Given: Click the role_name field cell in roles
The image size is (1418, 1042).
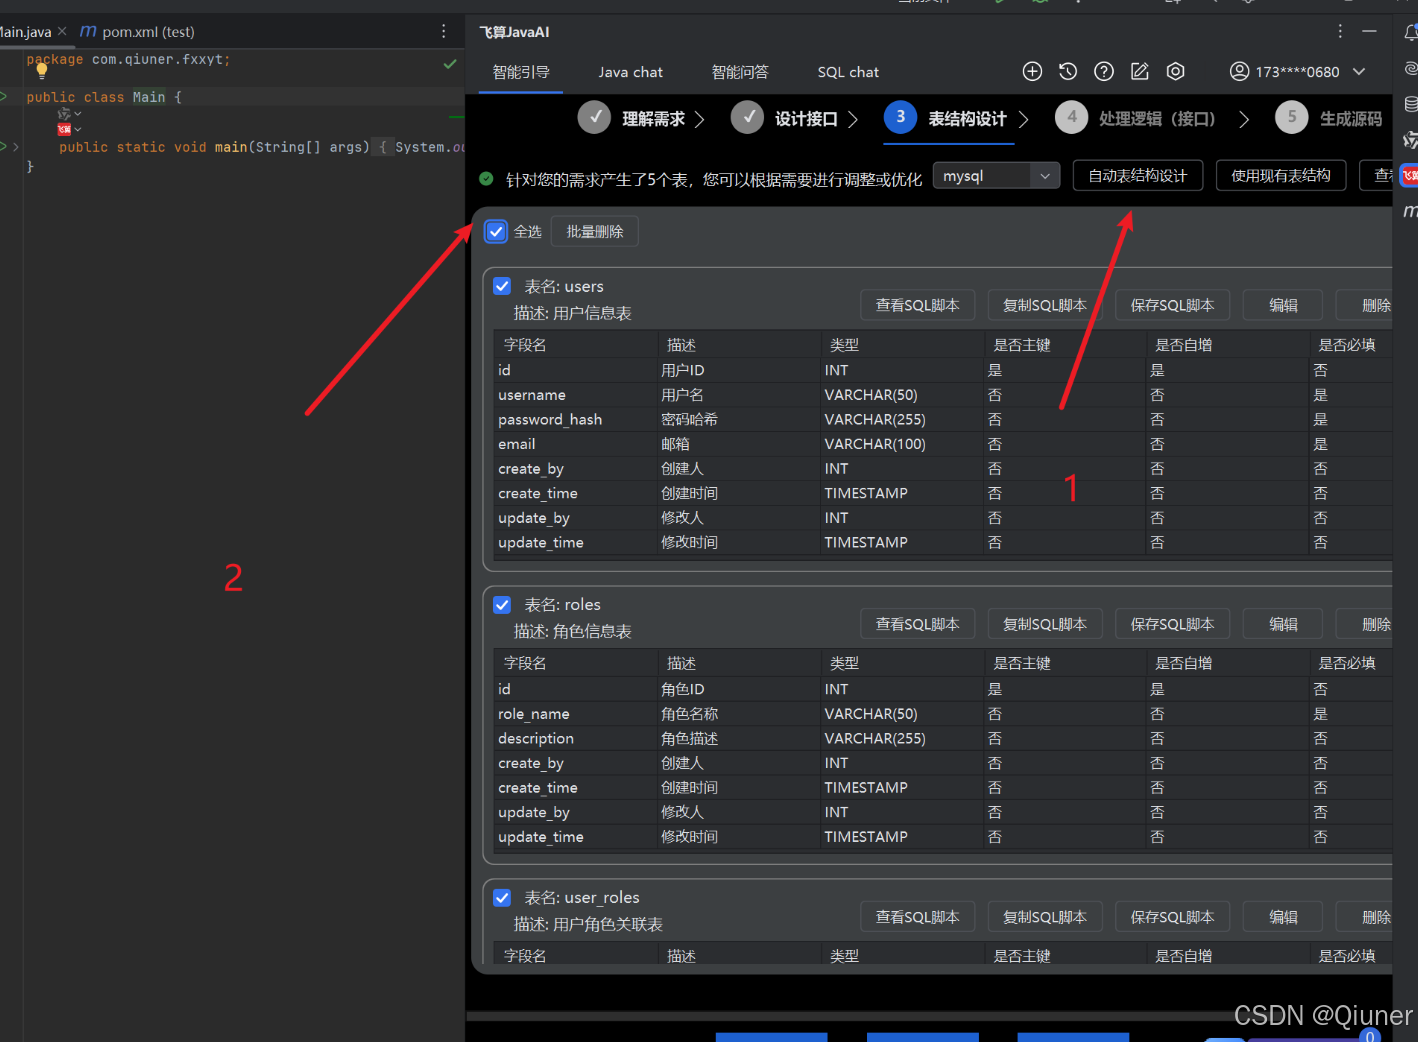Looking at the screenshot, I should coord(575,714).
